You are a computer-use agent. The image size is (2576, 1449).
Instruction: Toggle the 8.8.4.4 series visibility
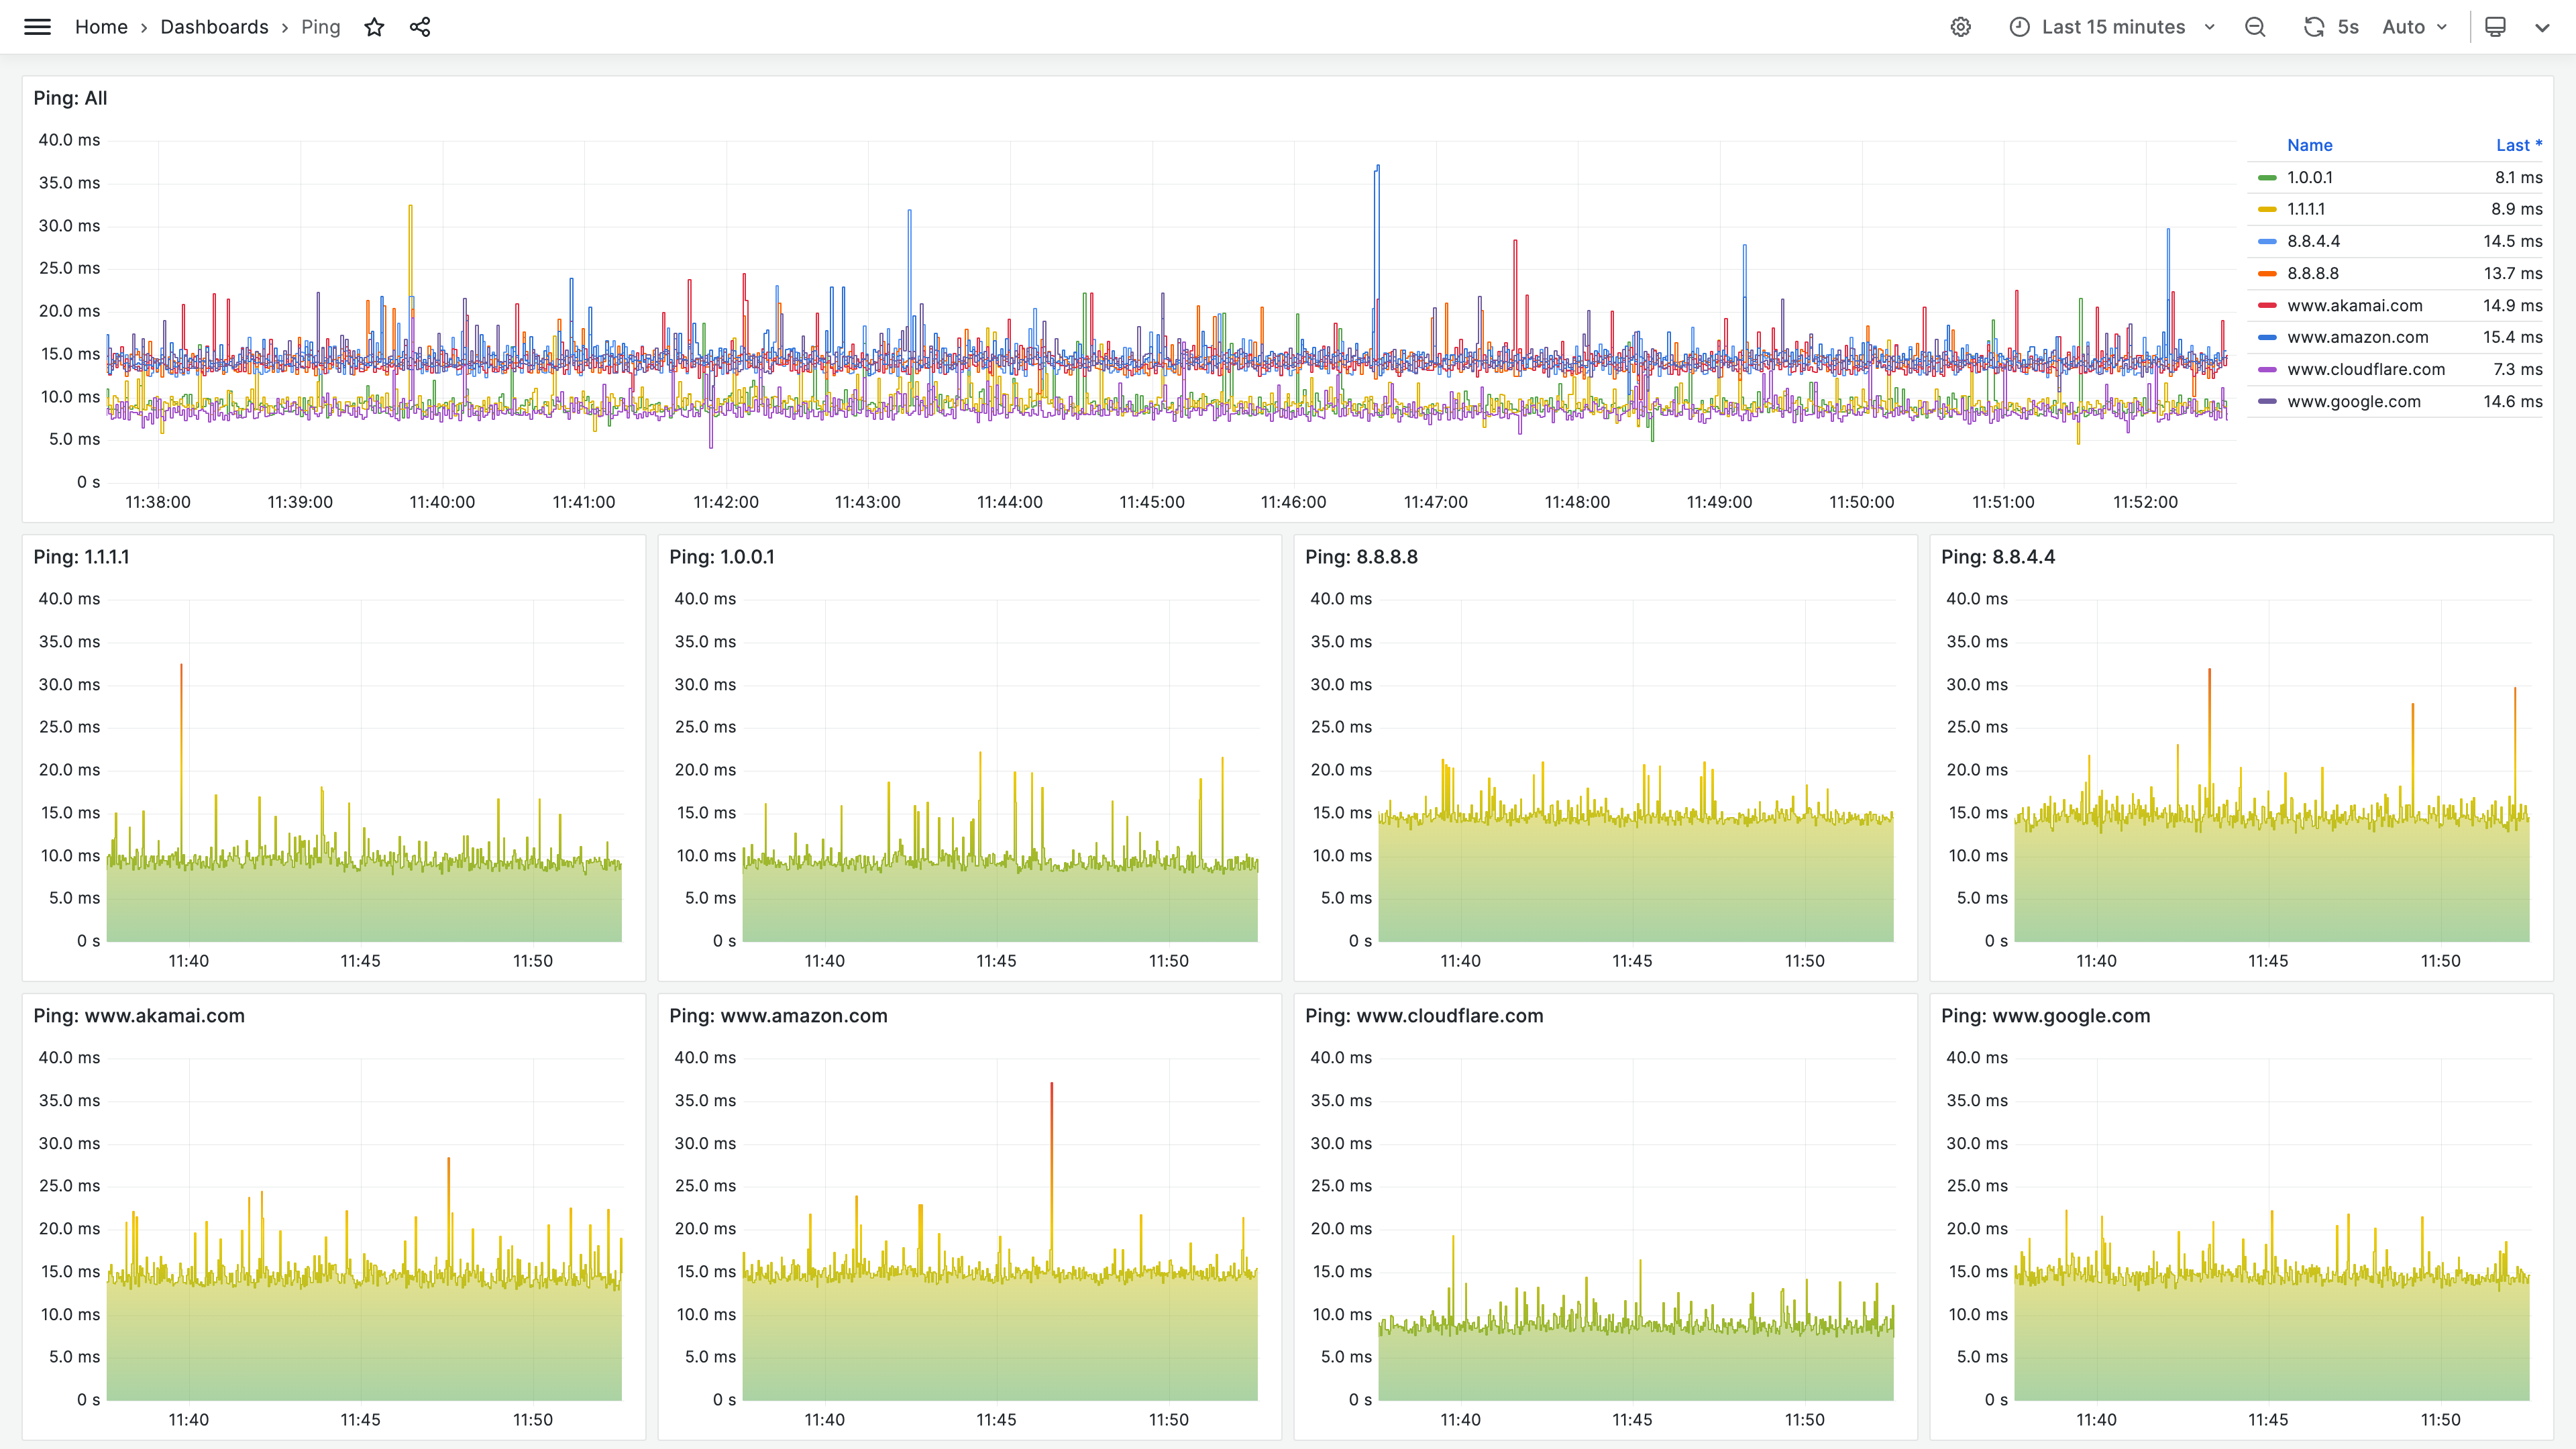click(x=2313, y=241)
